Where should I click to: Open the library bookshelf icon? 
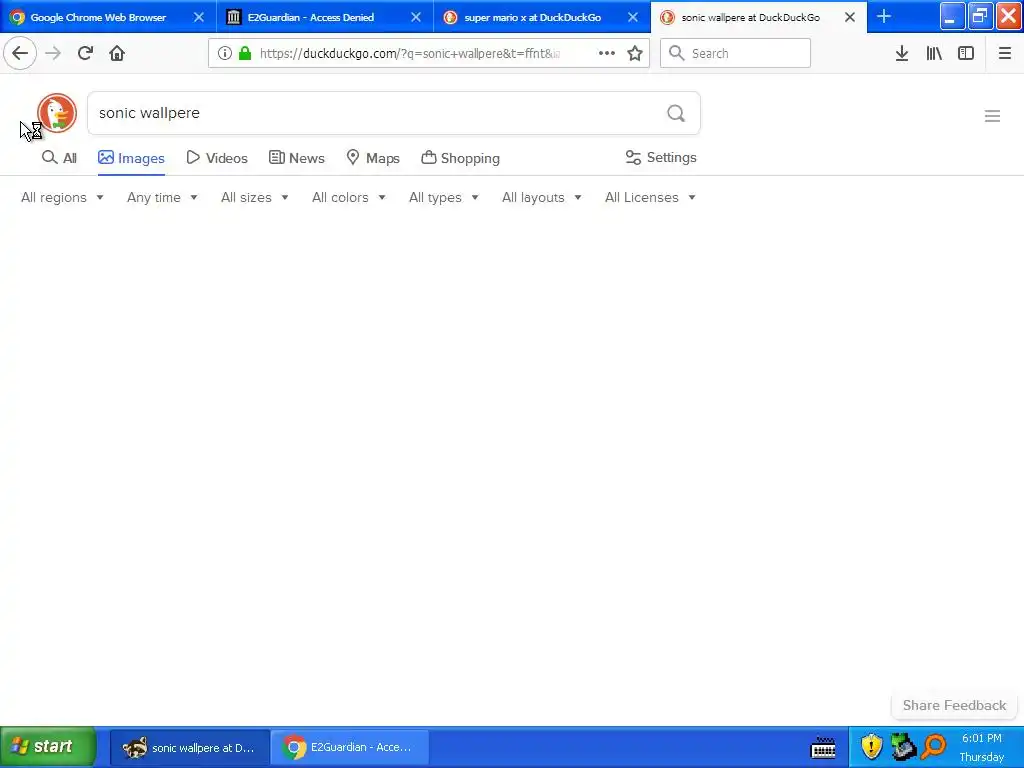click(x=934, y=53)
